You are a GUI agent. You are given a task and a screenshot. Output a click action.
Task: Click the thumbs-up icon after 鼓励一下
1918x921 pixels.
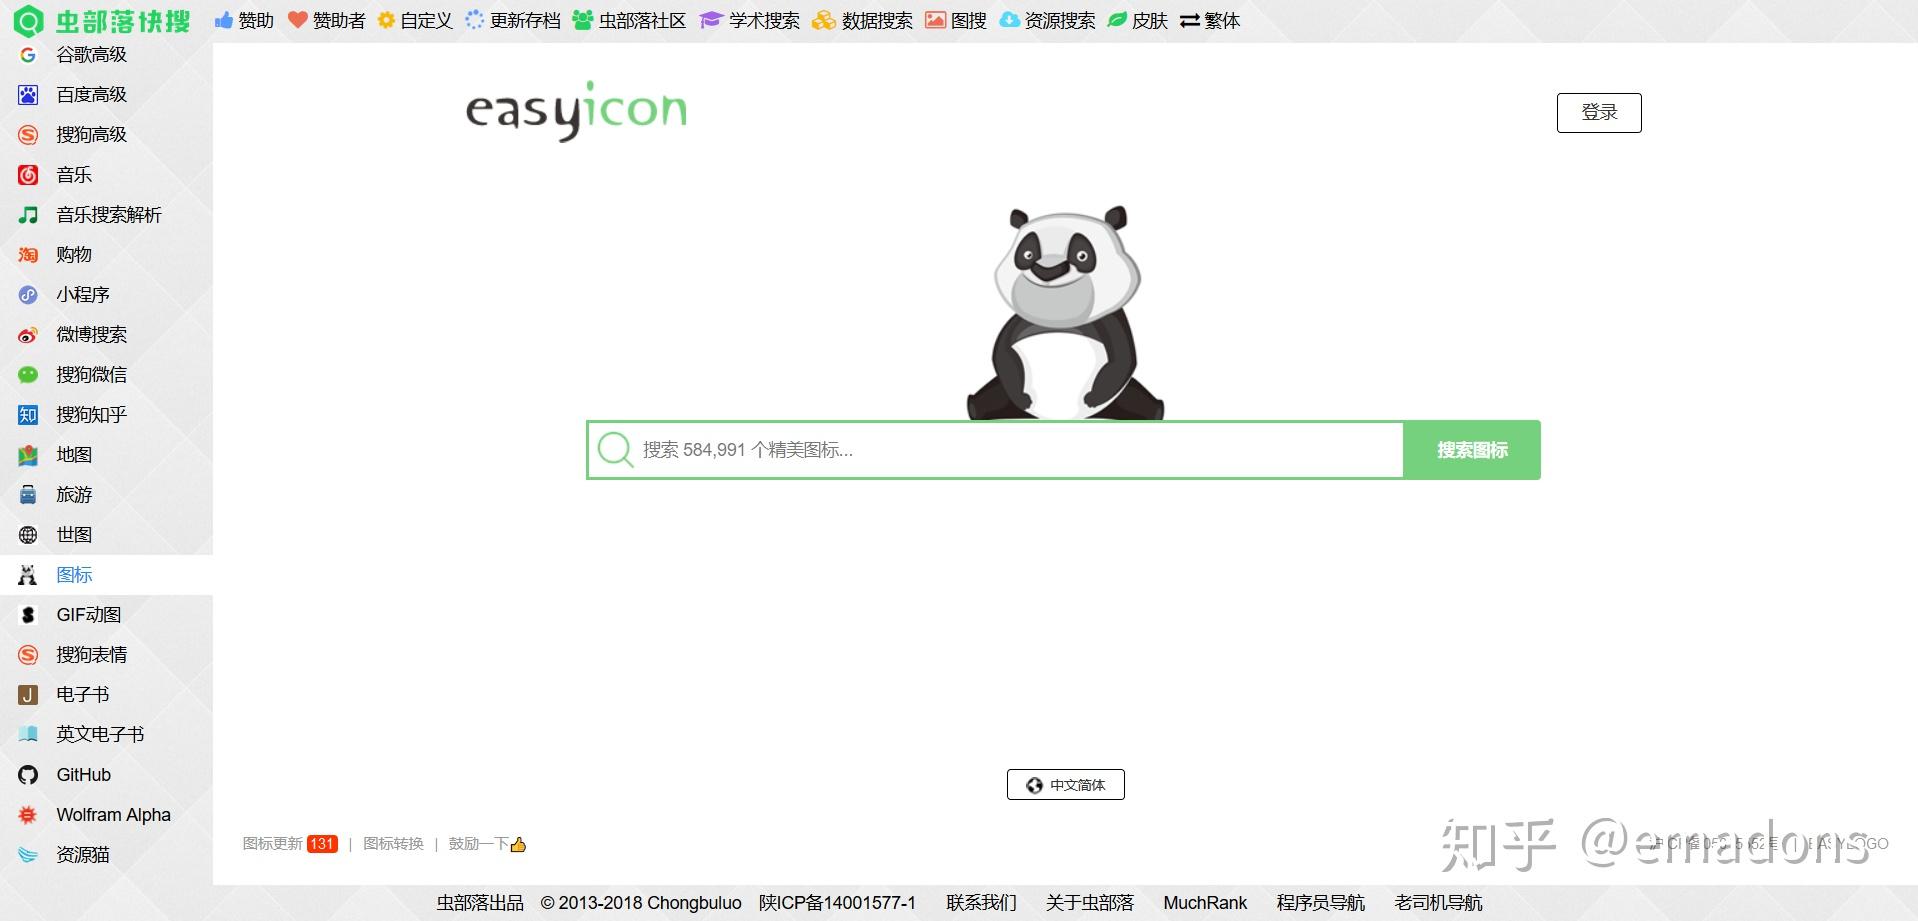pyautogui.click(x=518, y=845)
